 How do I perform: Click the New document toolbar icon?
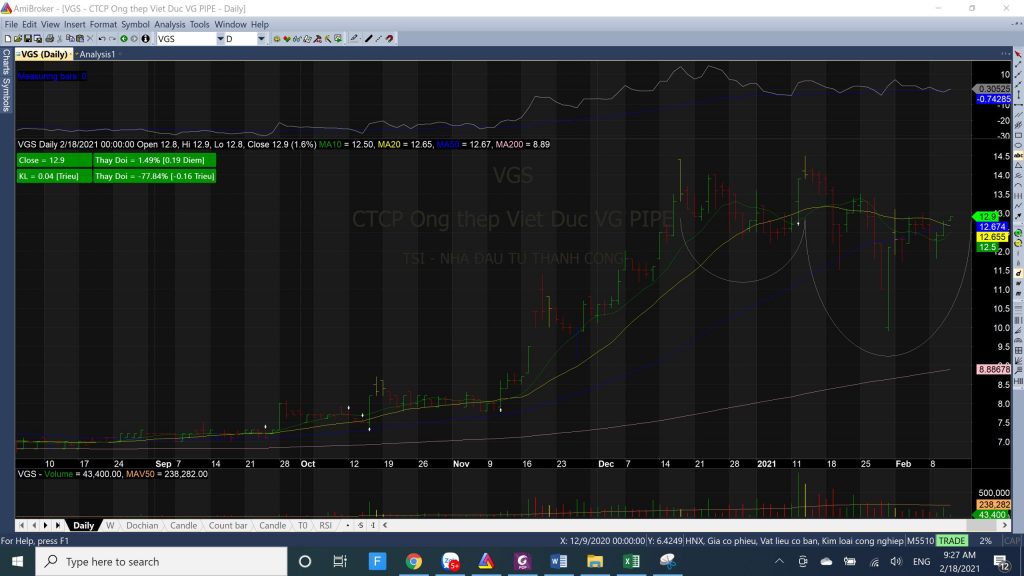point(6,39)
